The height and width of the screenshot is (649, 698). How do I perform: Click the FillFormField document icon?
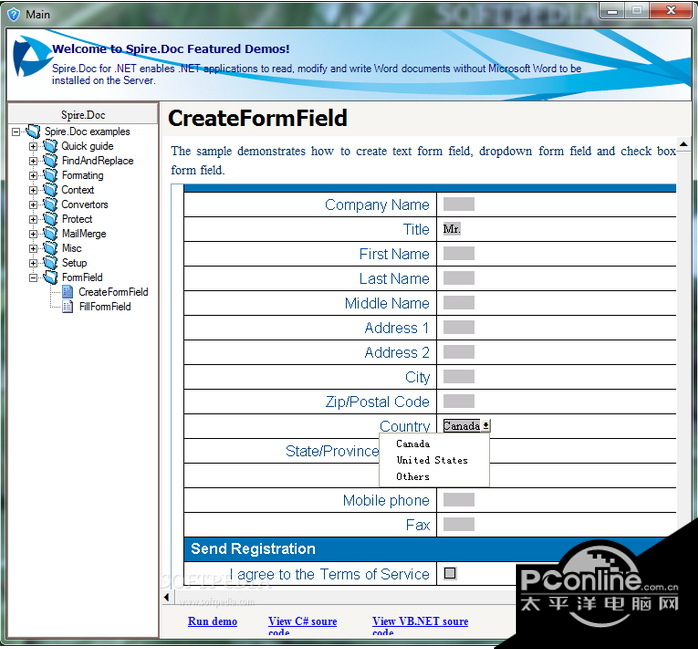click(68, 307)
